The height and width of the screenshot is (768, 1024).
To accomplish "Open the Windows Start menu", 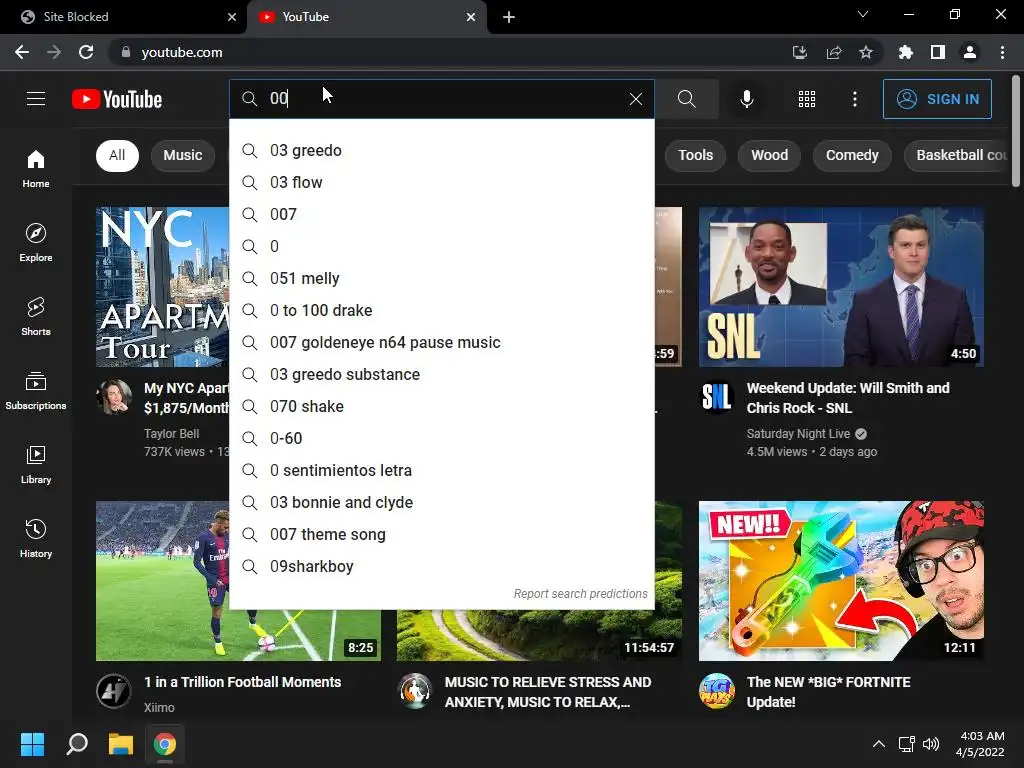I will tap(32, 744).
